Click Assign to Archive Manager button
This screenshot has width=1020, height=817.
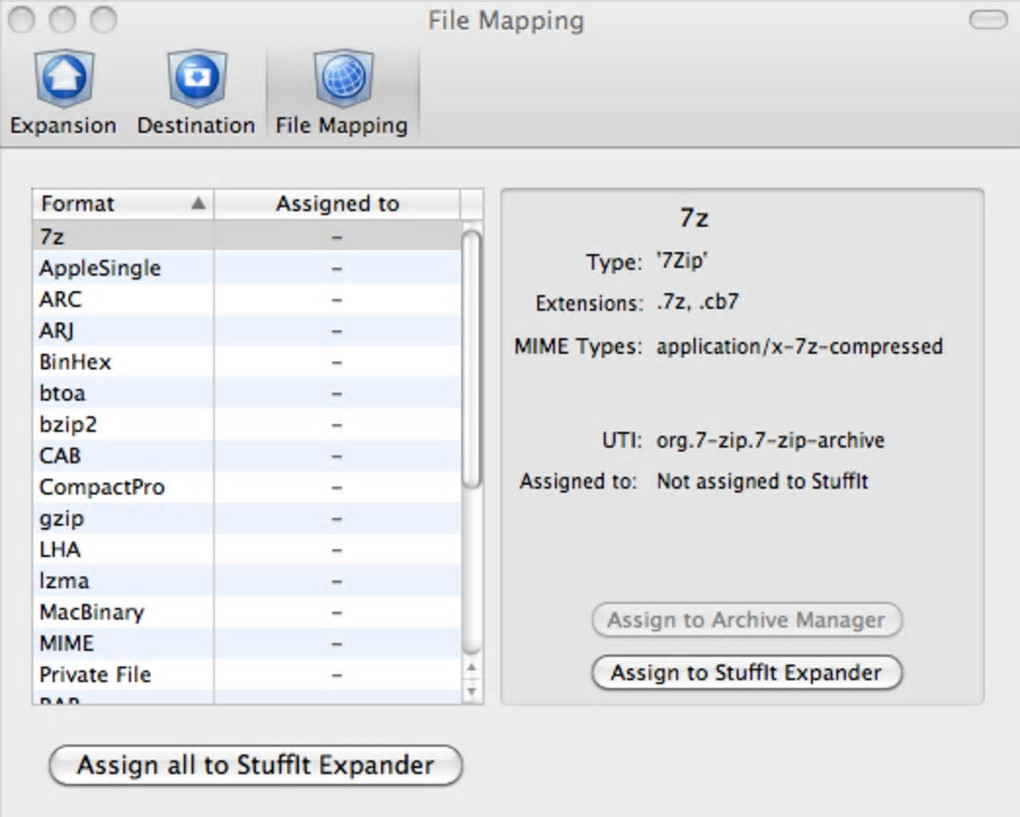747,620
